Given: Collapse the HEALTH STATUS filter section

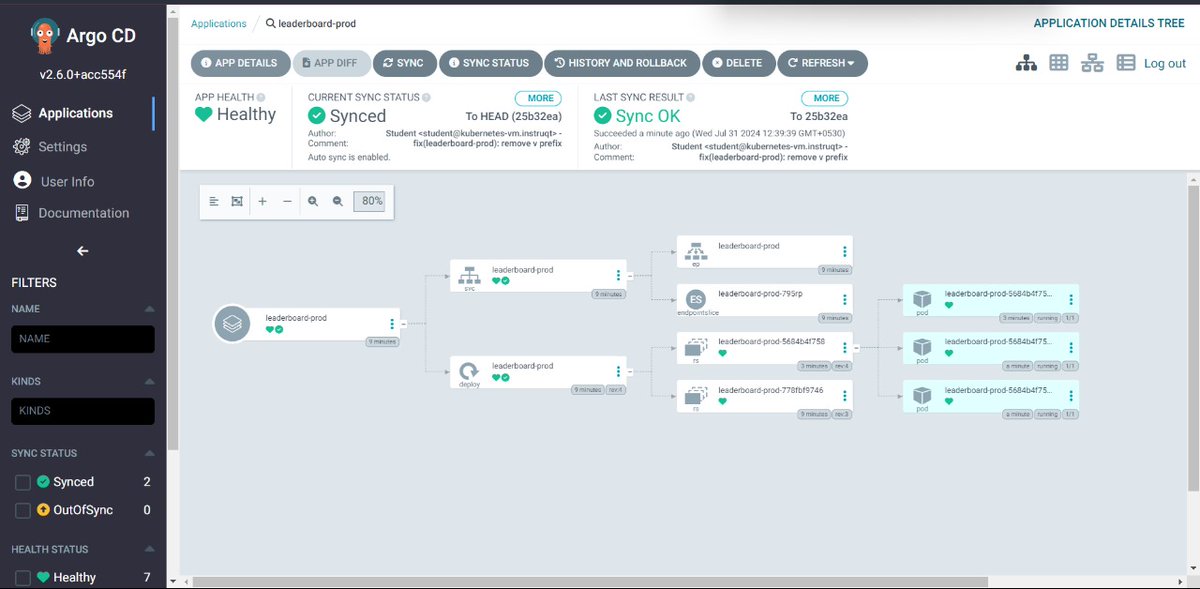Looking at the screenshot, I should click(x=150, y=550).
